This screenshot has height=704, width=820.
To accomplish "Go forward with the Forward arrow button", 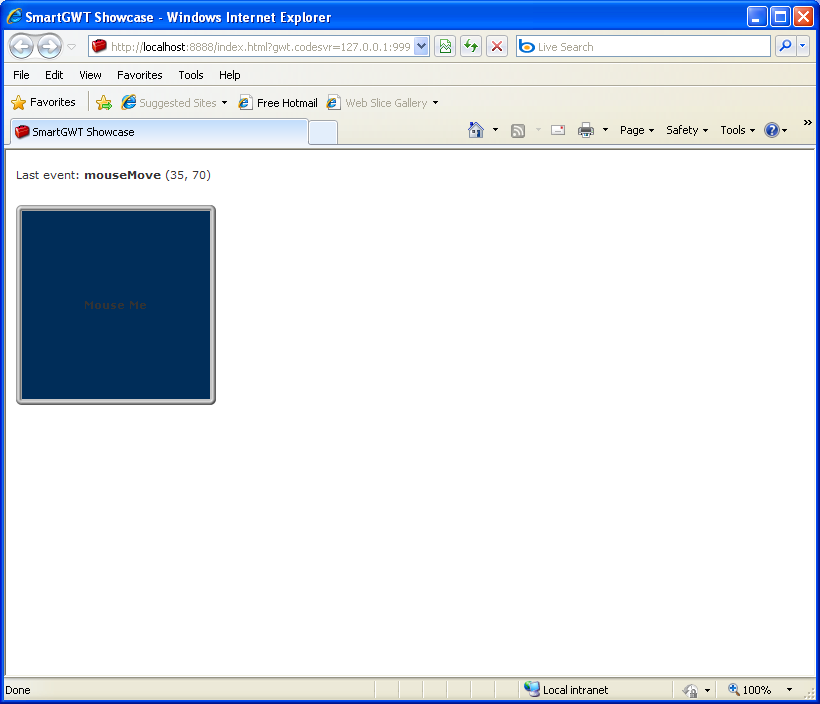I will pos(50,47).
